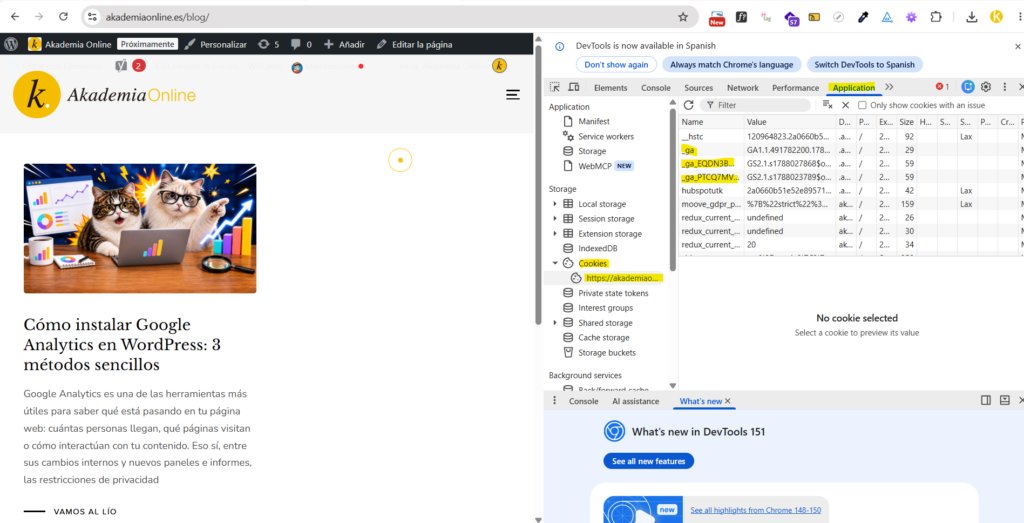Image resolution: width=1024 pixels, height=523 pixels.
Task: Click the 'Editar la página' admin bar item
Action: [x=414, y=44]
